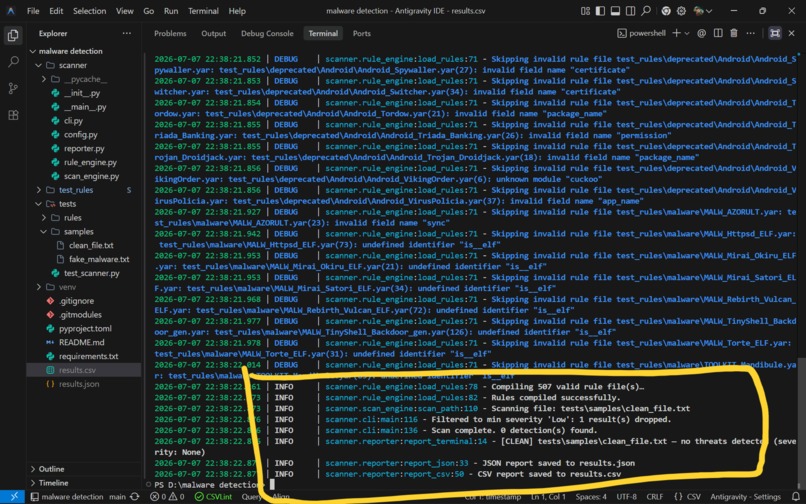Open the launch profile dropdown arrow

pos(687,33)
